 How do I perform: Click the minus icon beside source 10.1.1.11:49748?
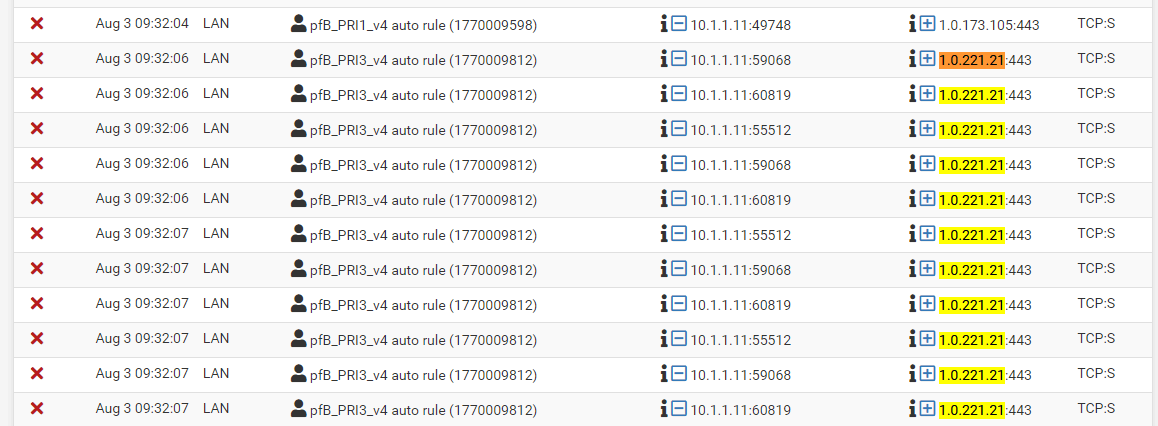pyautogui.click(x=679, y=23)
